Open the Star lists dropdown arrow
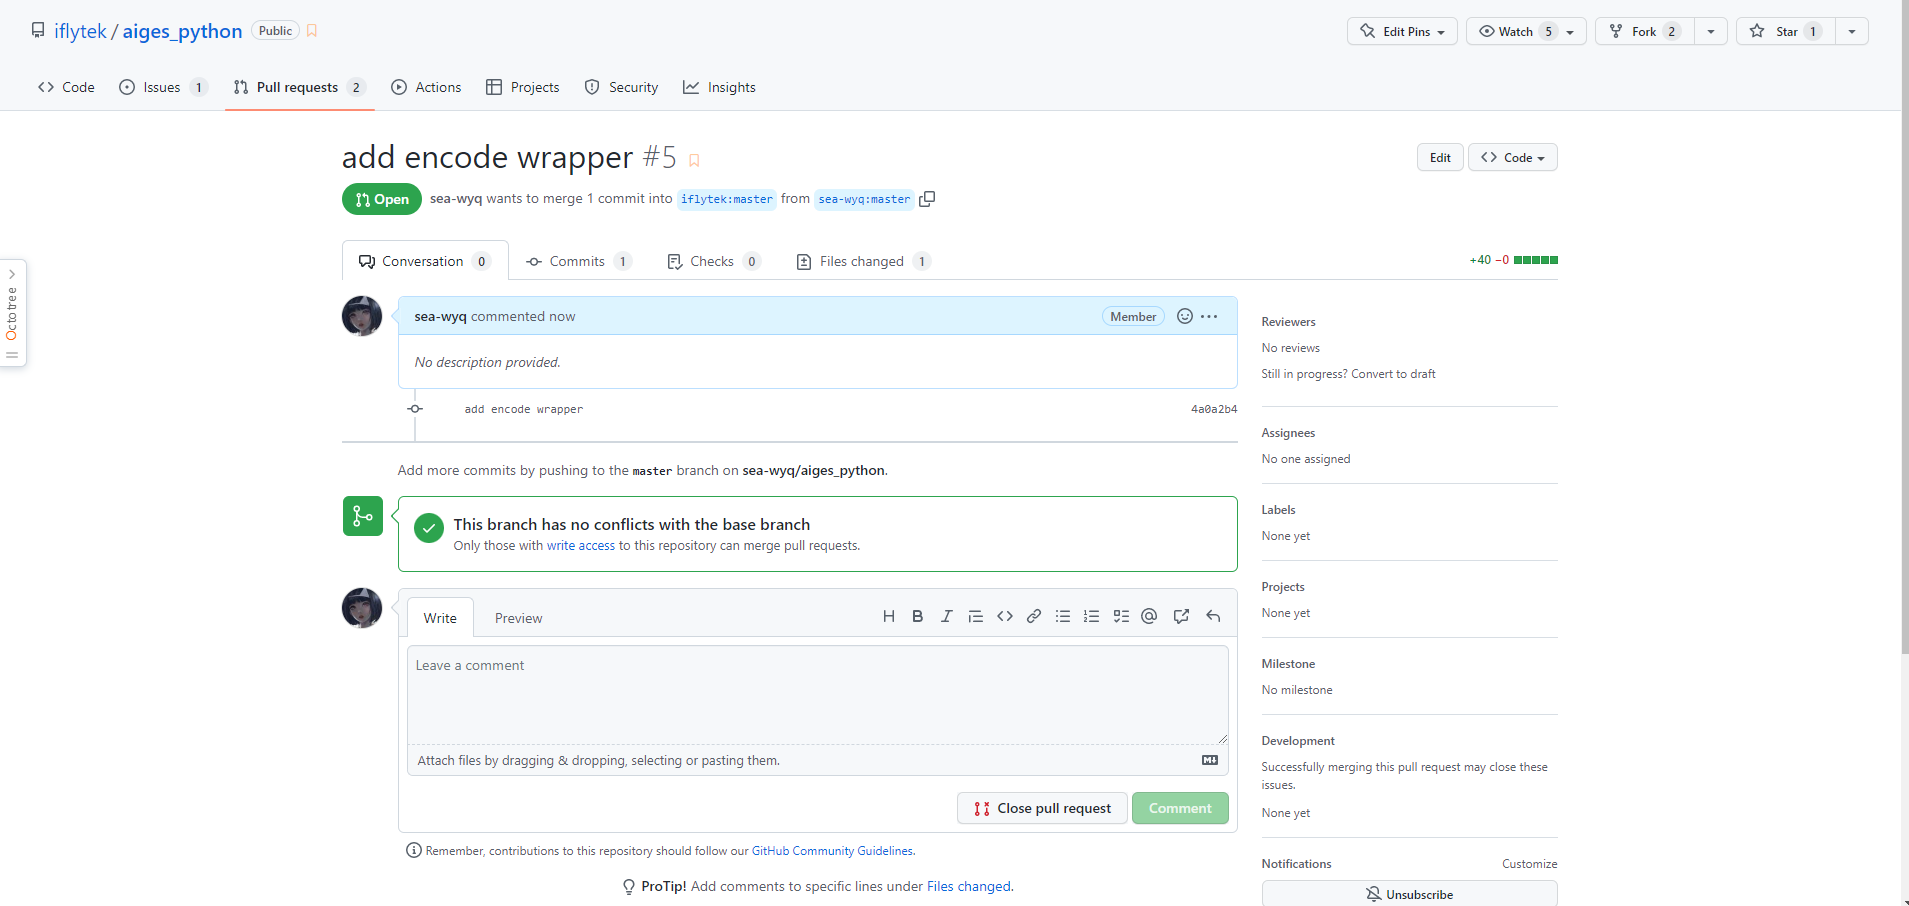The width and height of the screenshot is (1909, 906). 1852,31
